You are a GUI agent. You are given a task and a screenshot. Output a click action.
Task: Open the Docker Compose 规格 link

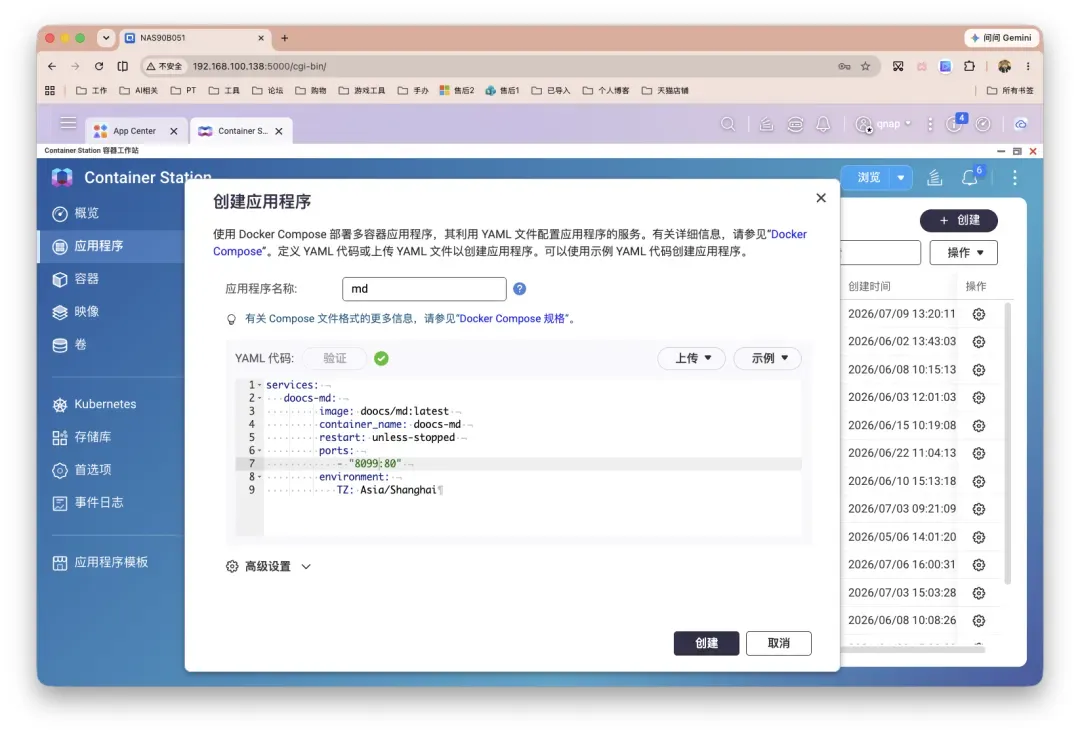tap(512, 319)
